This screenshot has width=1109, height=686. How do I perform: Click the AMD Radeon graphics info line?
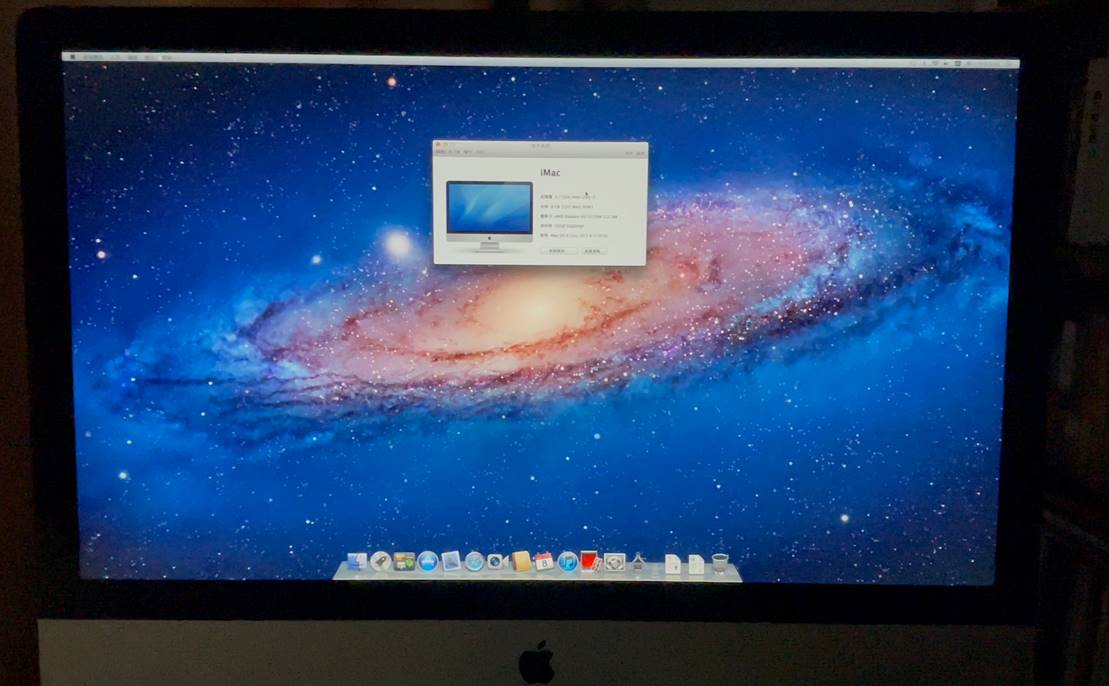pos(579,216)
